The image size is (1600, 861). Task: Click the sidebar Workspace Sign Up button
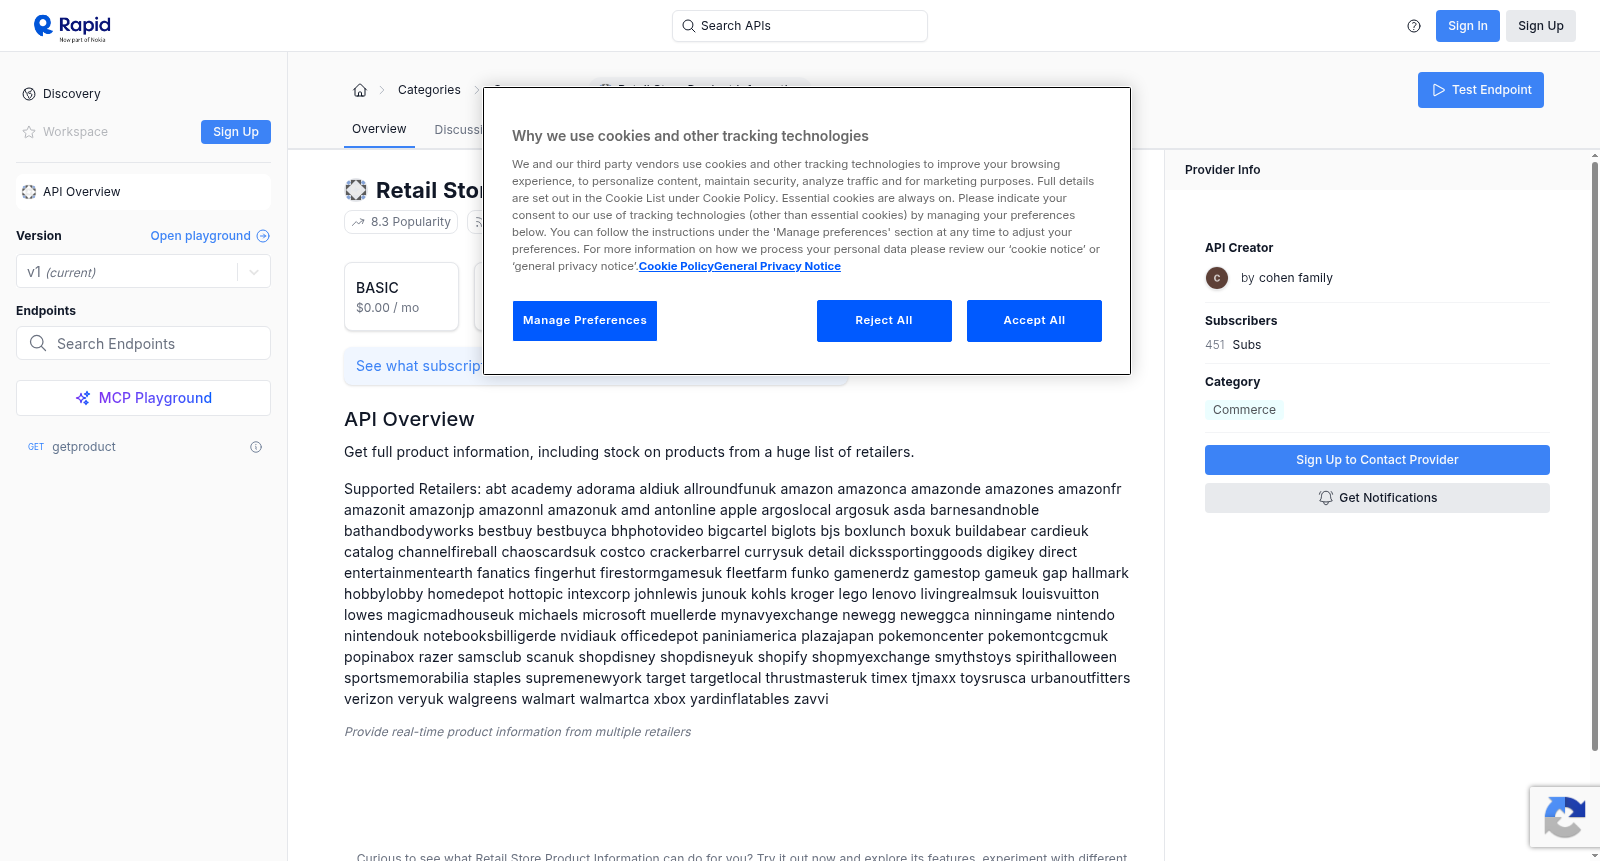click(x=236, y=132)
